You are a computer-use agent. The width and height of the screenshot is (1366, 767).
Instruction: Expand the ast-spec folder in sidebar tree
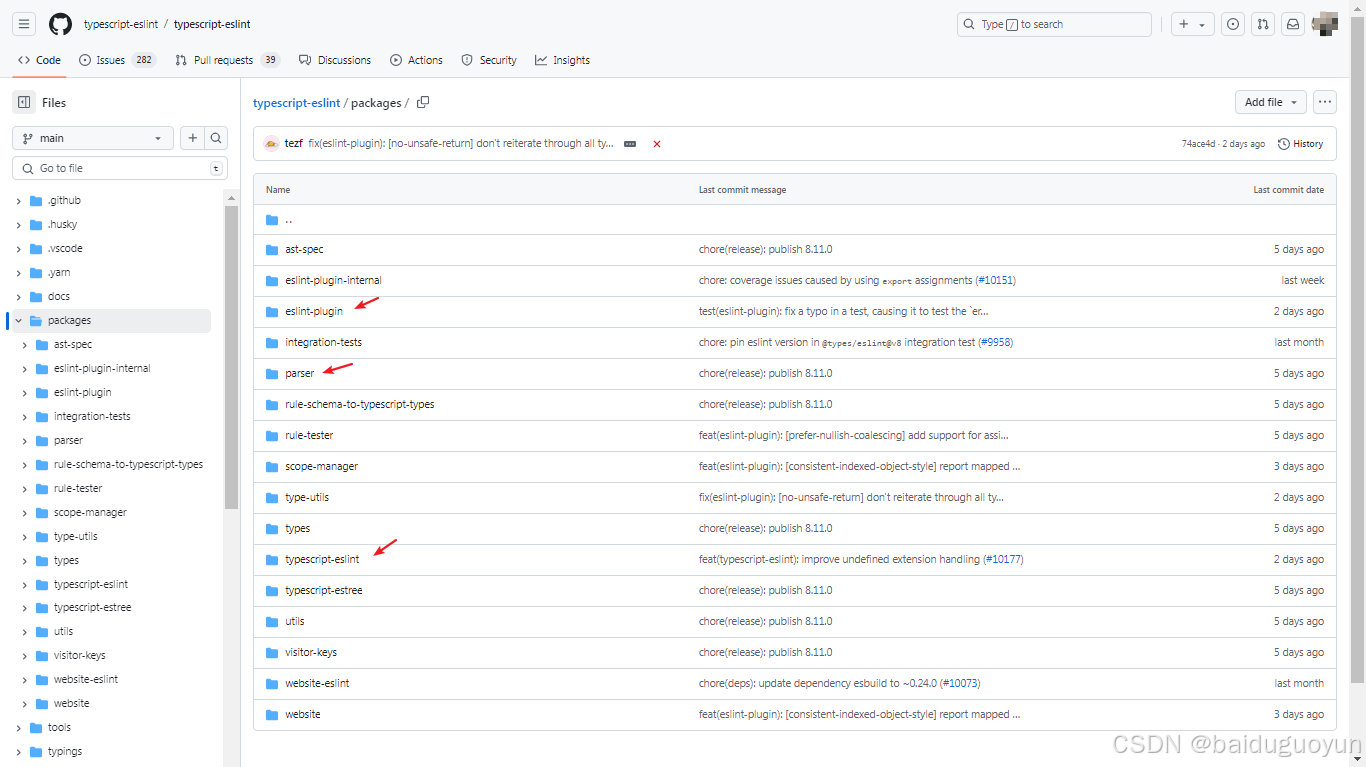point(25,344)
